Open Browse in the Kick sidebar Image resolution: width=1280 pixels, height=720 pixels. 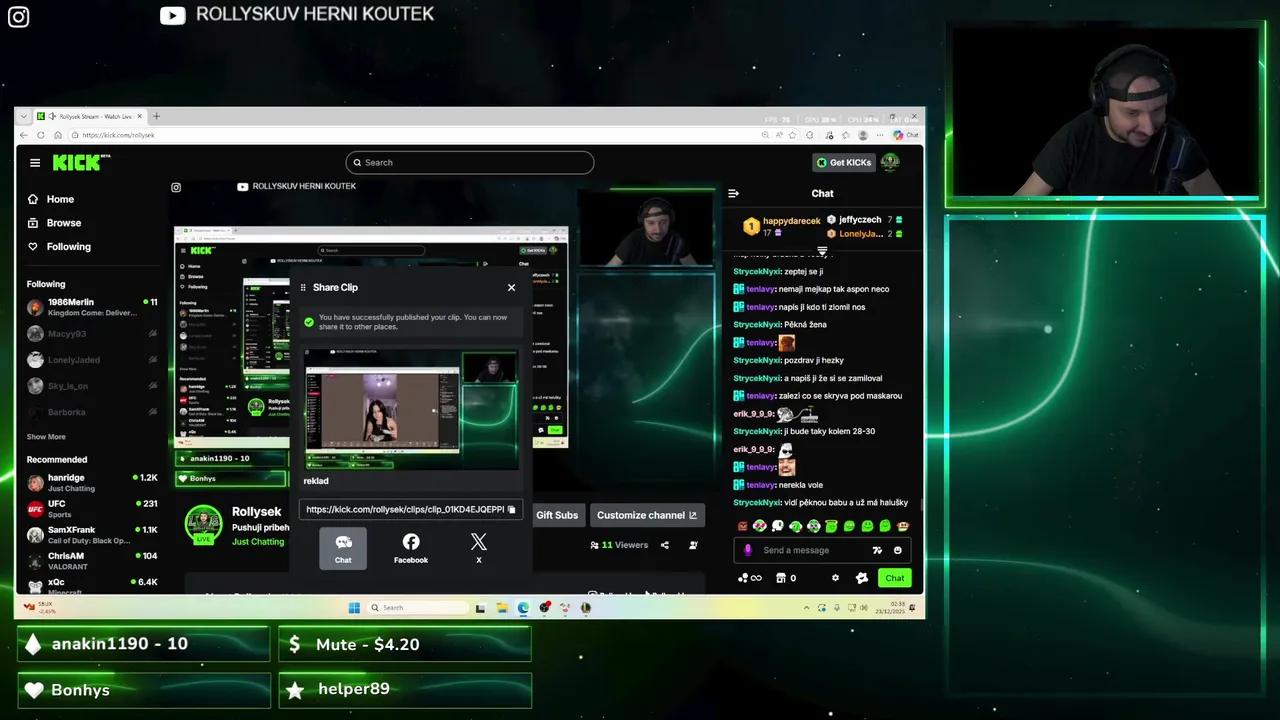click(x=54, y=223)
